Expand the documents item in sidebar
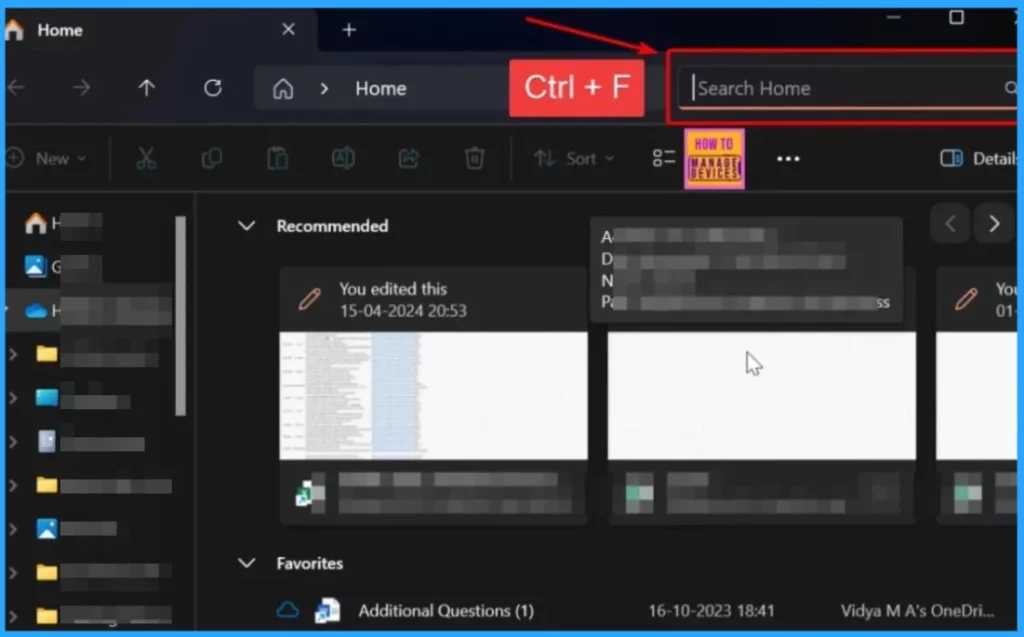This screenshot has width=1024, height=637. click(x=12, y=442)
